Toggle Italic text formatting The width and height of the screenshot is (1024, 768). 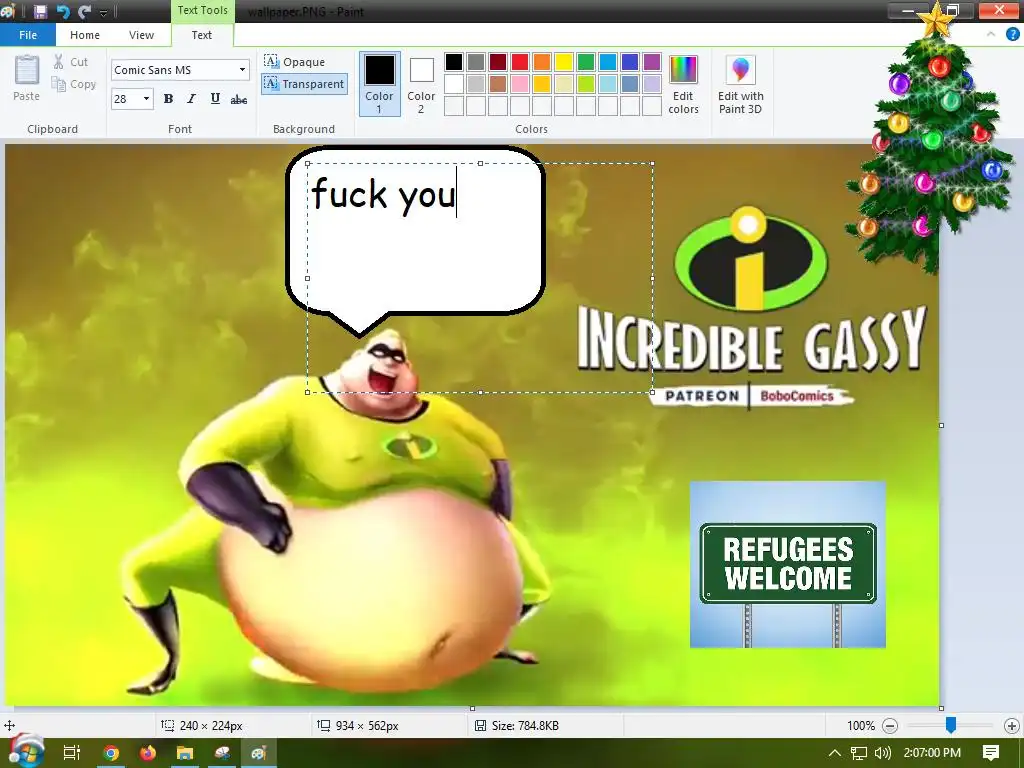[191, 99]
